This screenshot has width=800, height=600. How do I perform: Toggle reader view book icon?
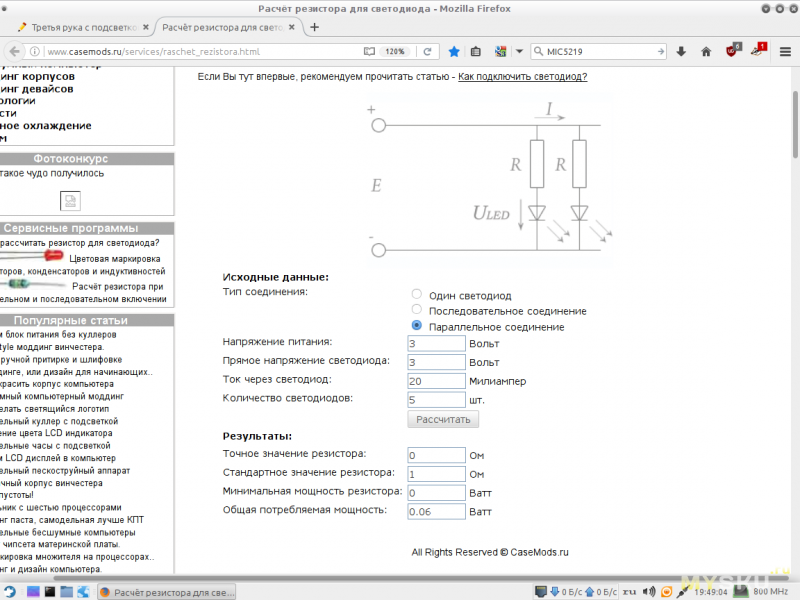[369, 52]
